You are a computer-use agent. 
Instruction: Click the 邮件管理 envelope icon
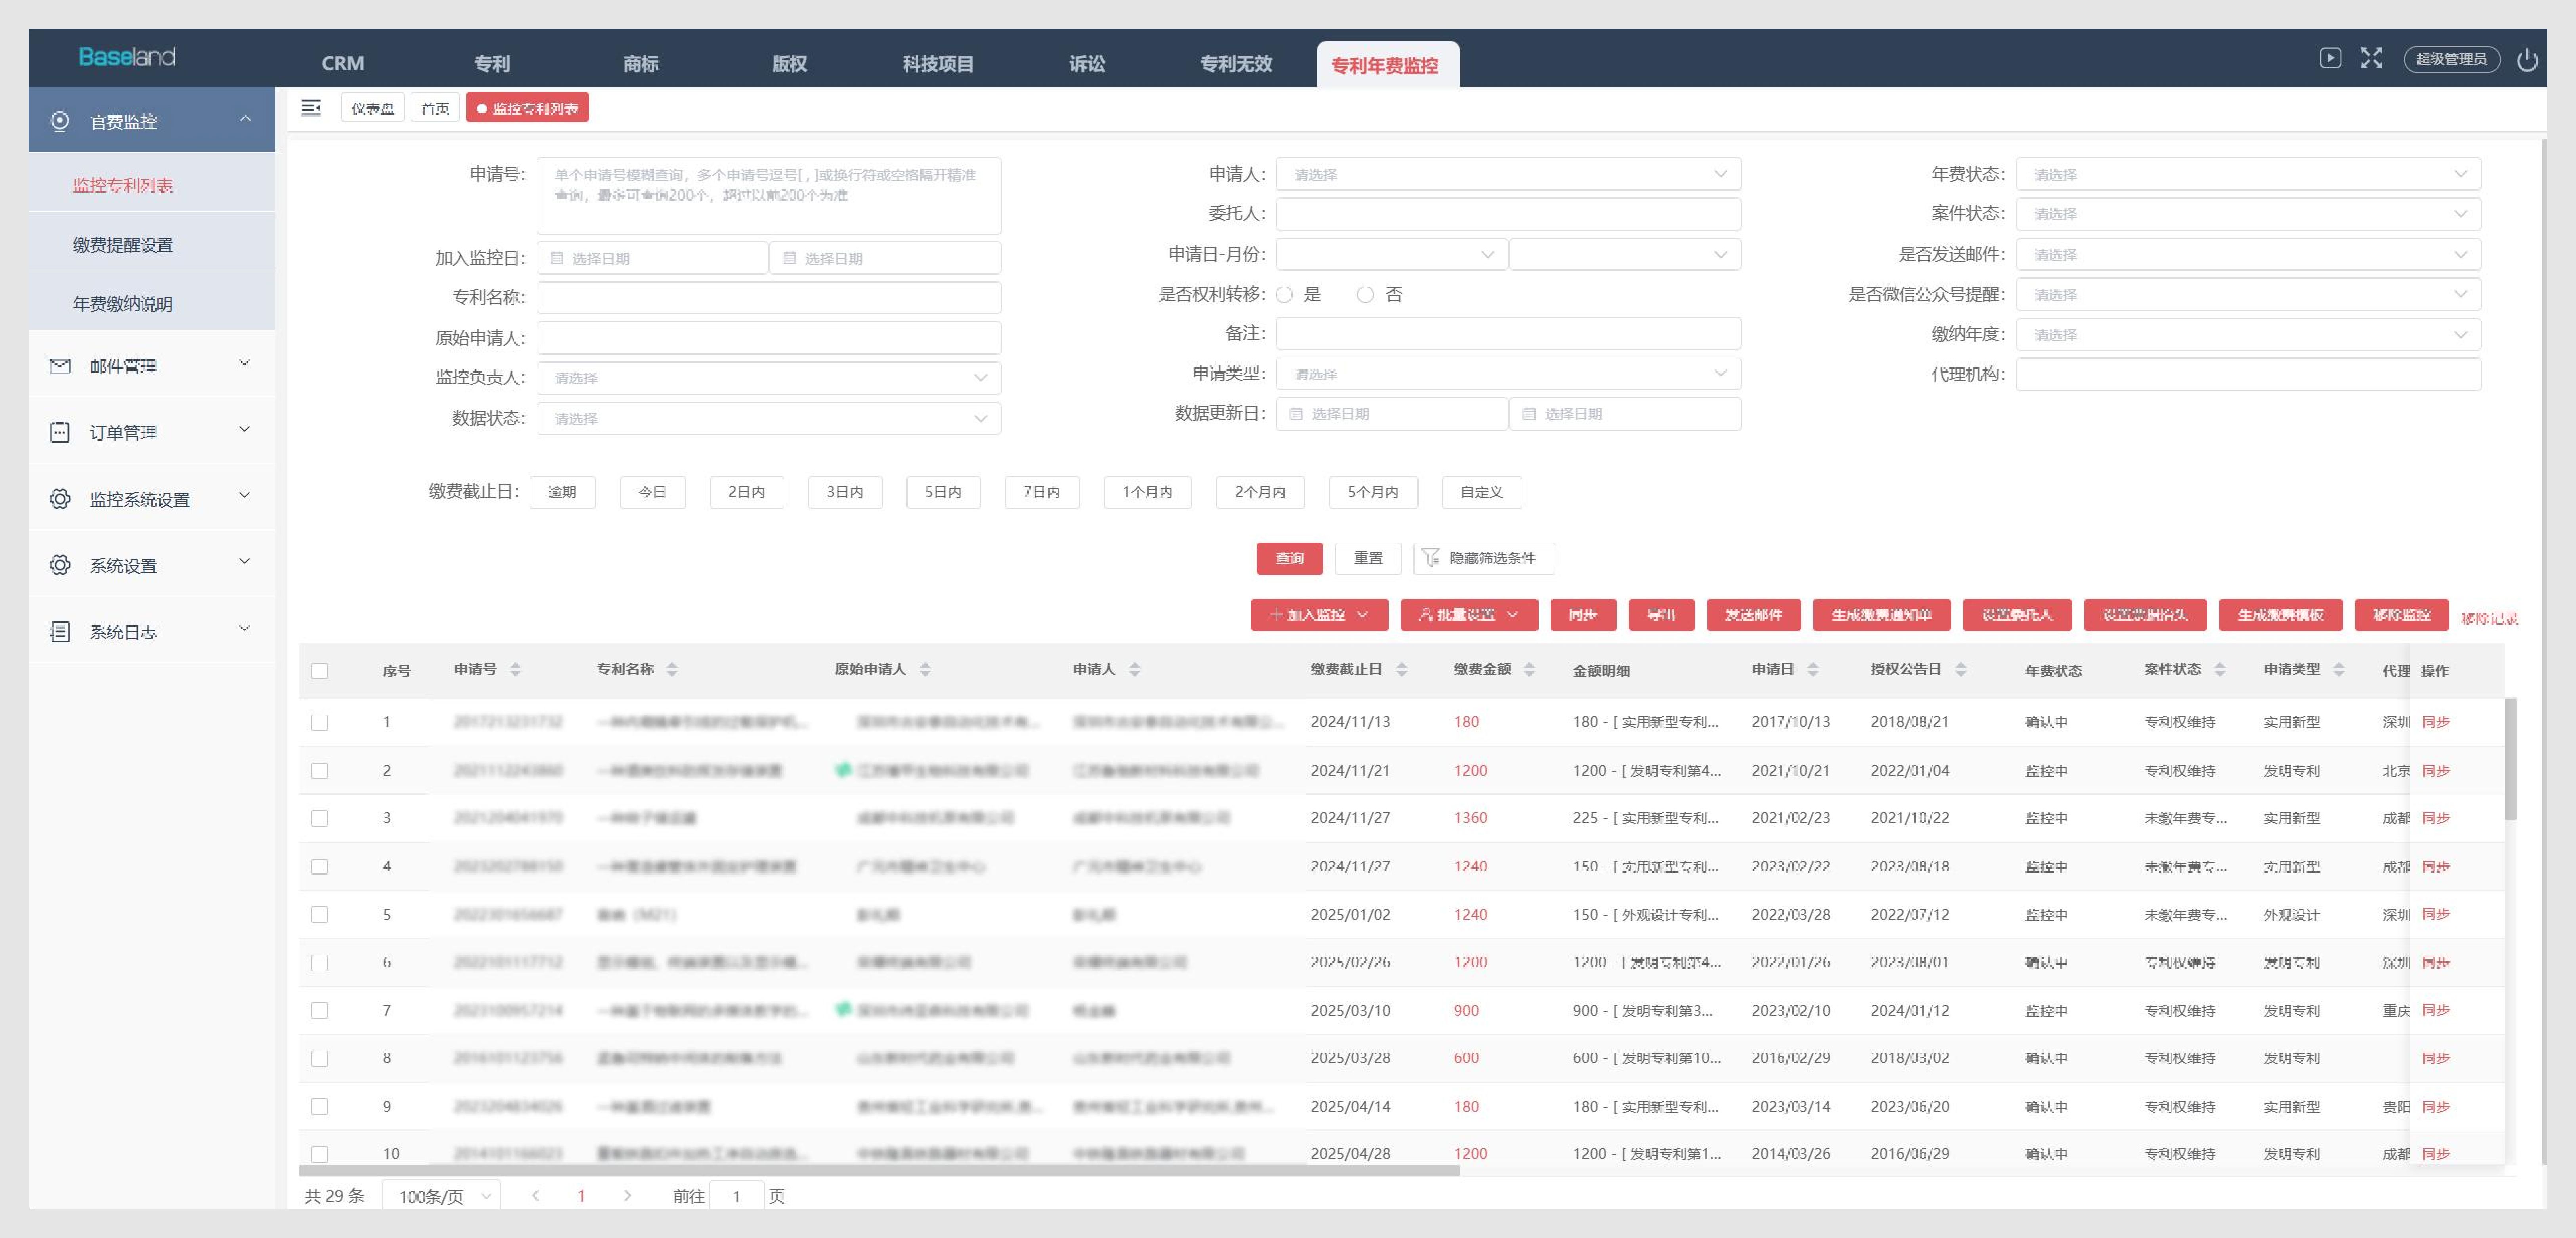coord(60,366)
